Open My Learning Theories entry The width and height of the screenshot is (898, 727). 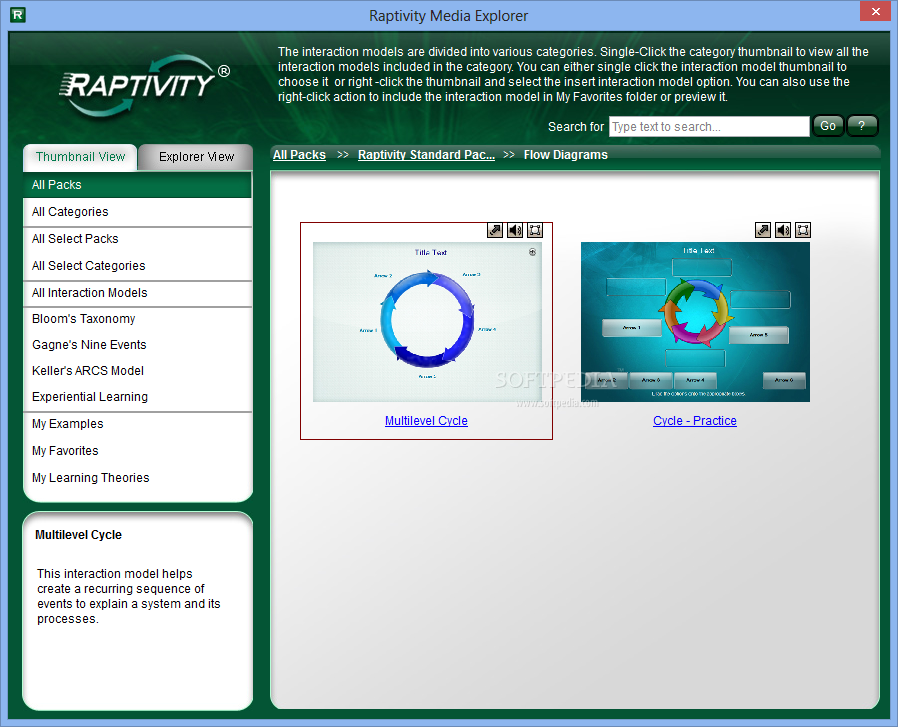(x=137, y=478)
